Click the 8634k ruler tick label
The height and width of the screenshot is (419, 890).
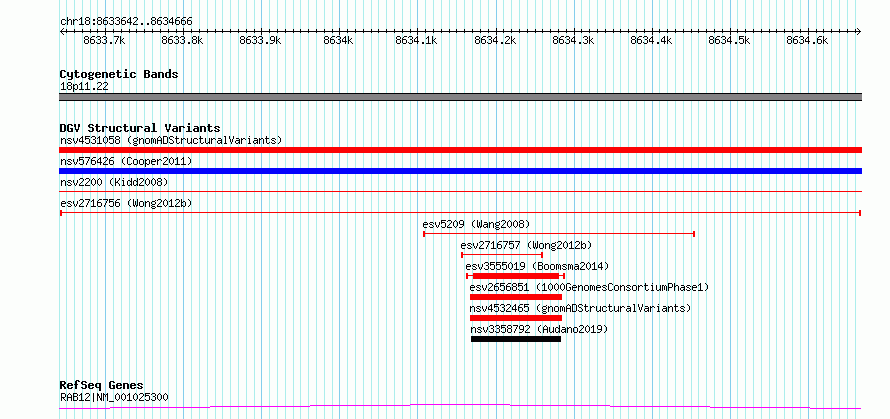[x=339, y=40]
